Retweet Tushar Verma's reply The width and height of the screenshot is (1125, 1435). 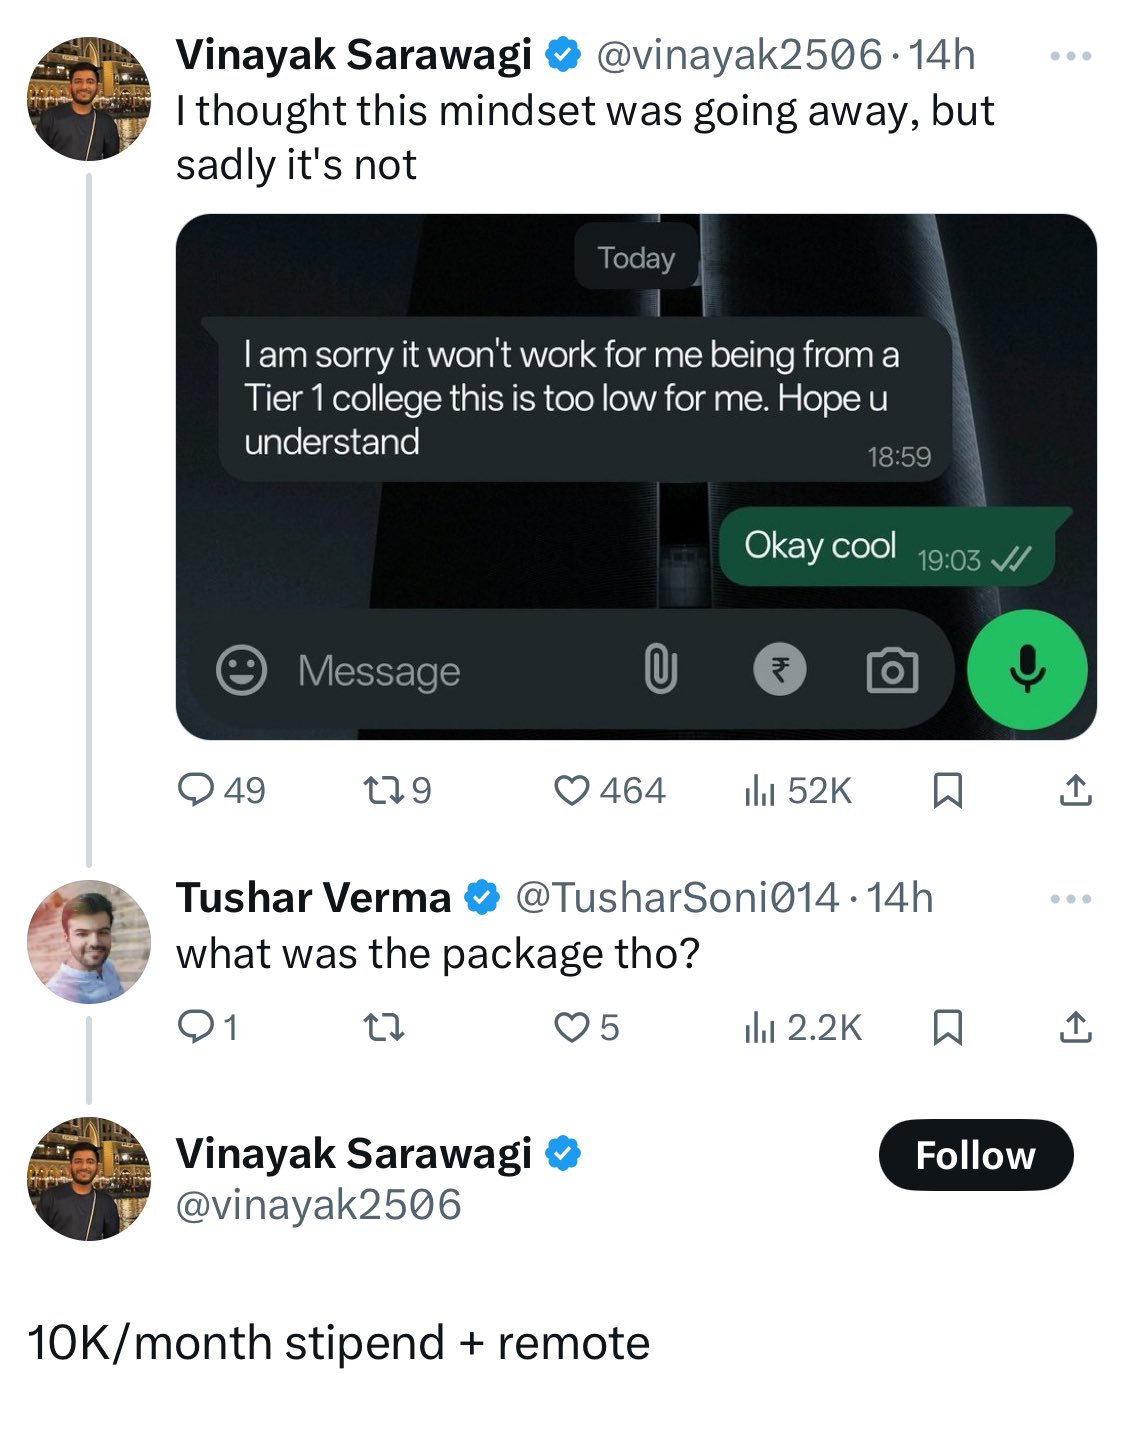[384, 1027]
